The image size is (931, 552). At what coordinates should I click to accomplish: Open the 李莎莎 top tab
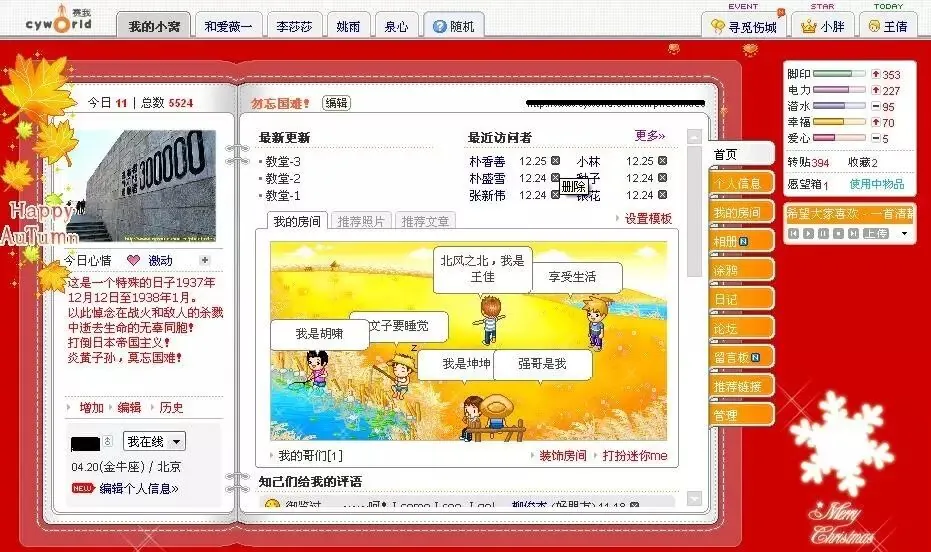(294, 26)
